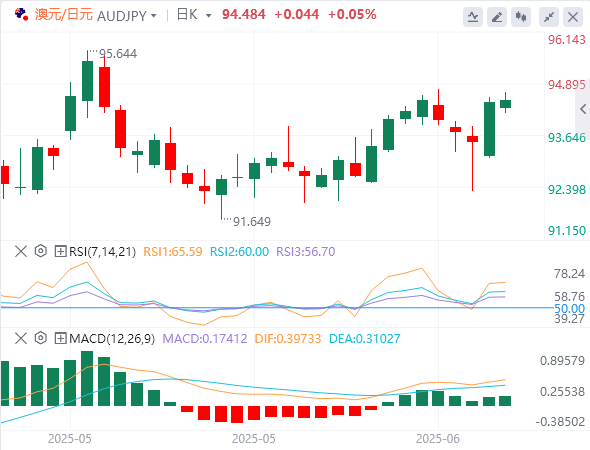Collapse chart with shrink arrows icon
Screen dimensions: 590x450
(549, 17)
